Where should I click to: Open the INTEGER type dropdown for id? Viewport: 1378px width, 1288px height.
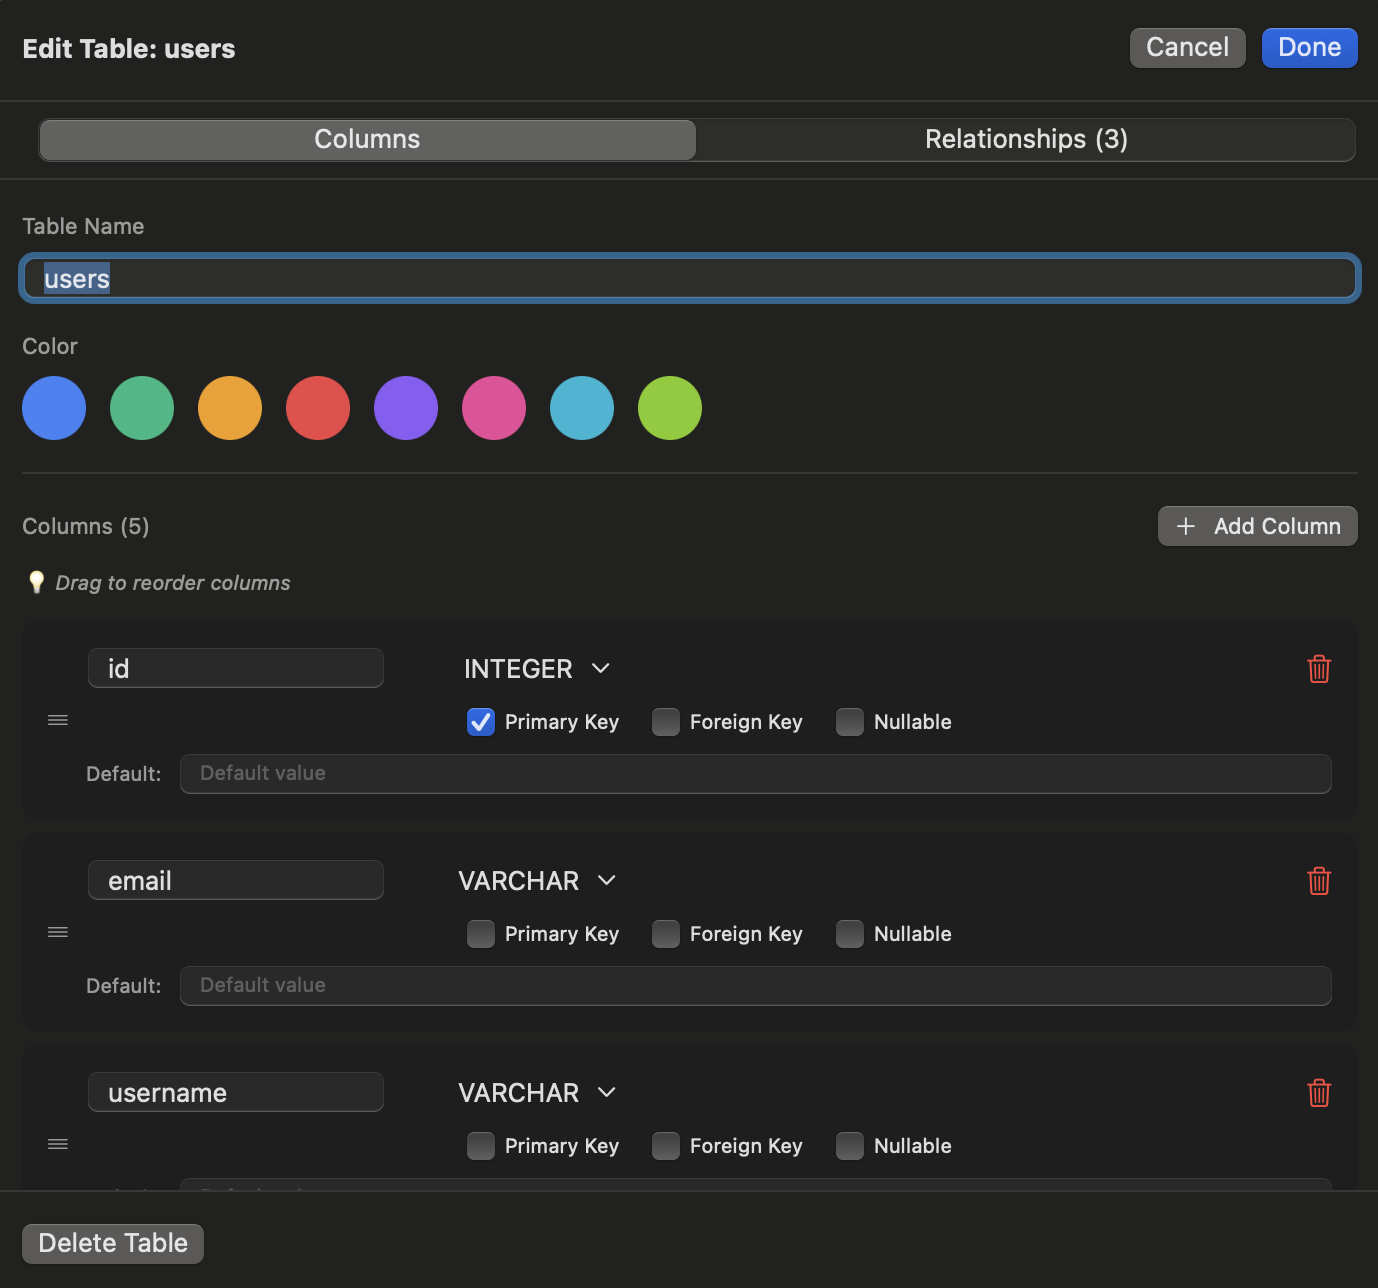tap(537, 669)
